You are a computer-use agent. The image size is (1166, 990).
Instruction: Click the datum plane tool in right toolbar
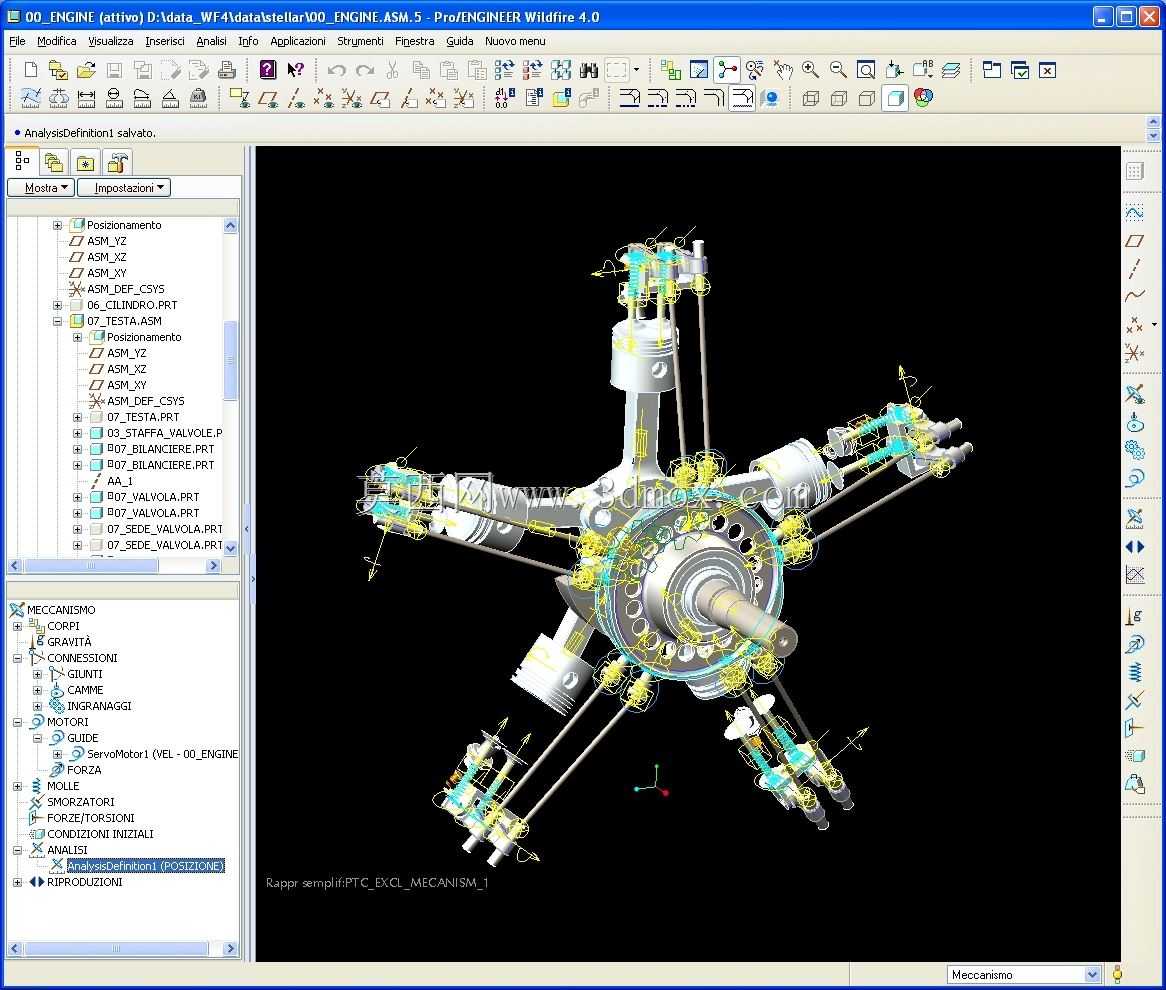[1135, 240]
